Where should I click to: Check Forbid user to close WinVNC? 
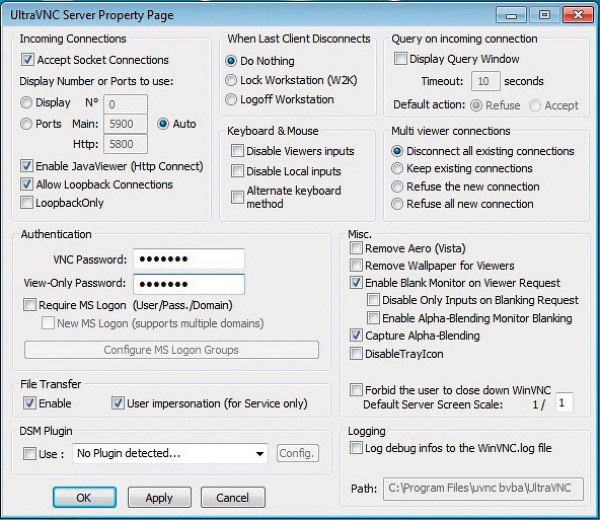coord(356,390)
